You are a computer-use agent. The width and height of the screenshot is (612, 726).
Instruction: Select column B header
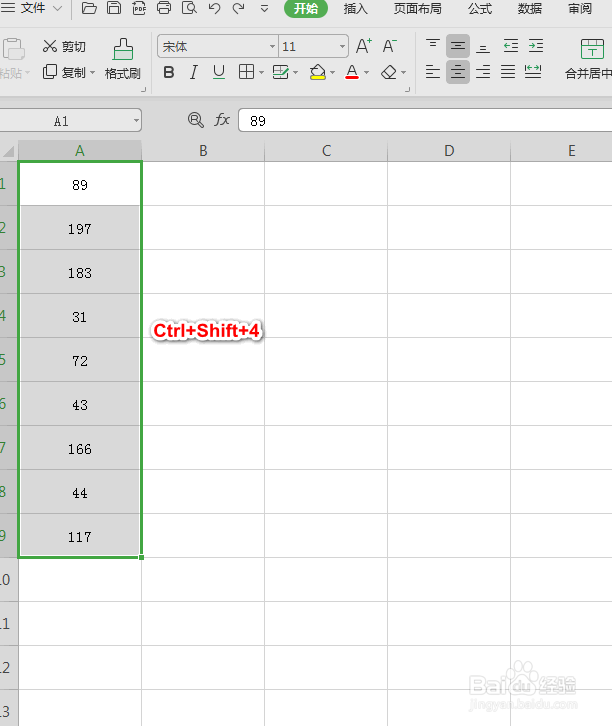coord(203,151)
